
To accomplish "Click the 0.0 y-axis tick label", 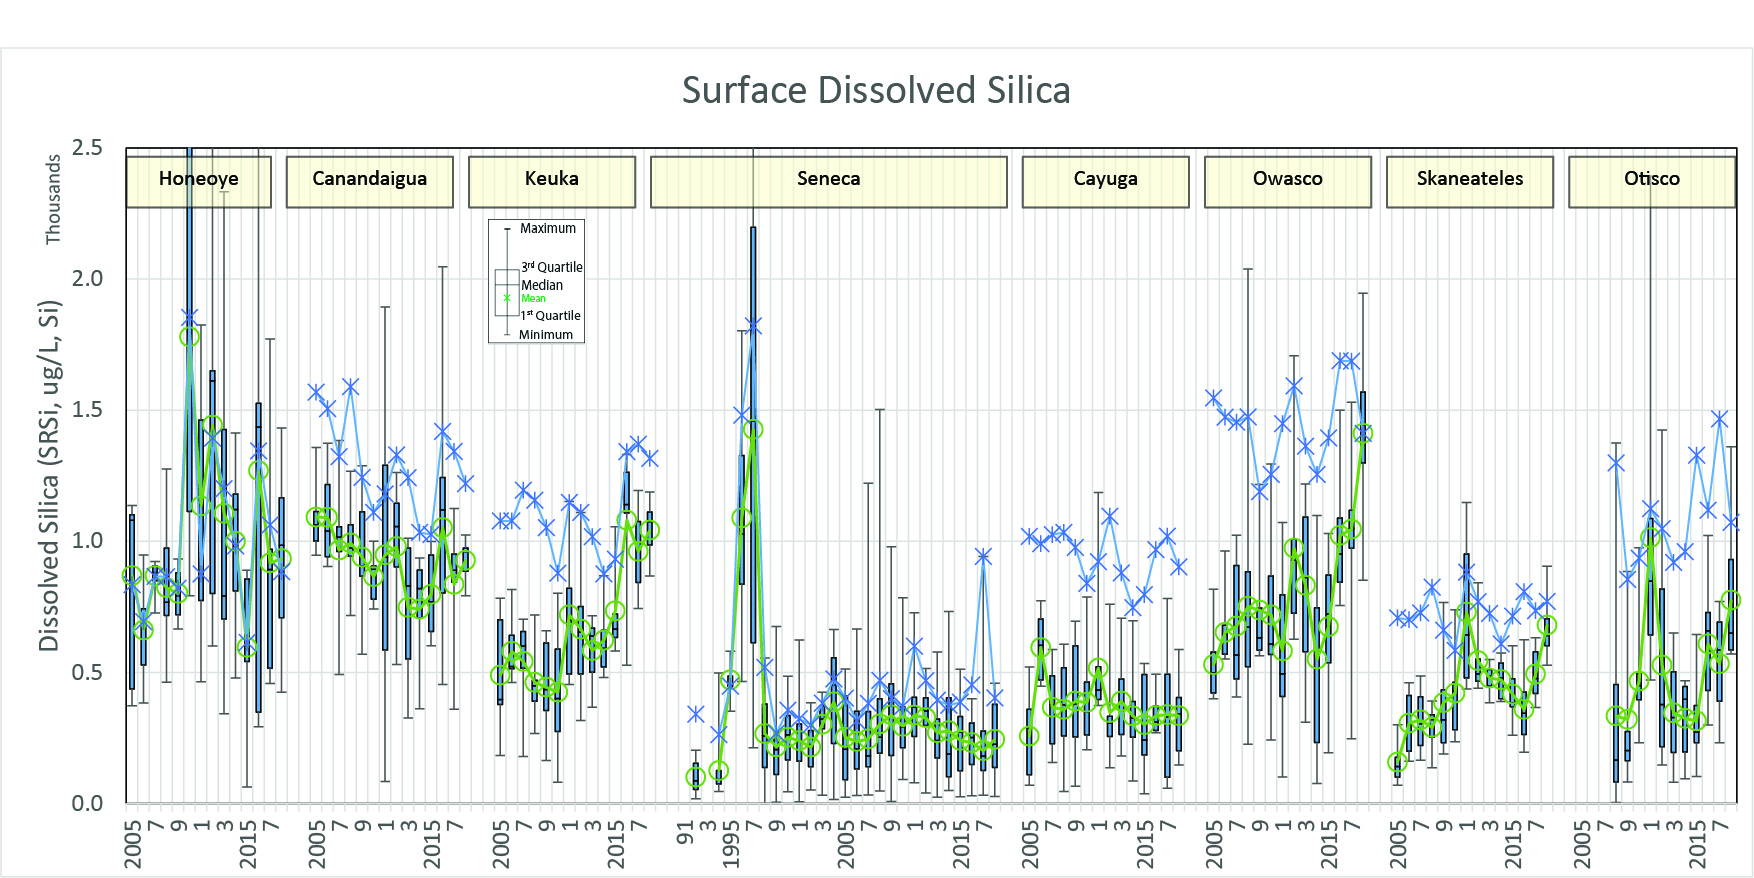I will (87, 803).
